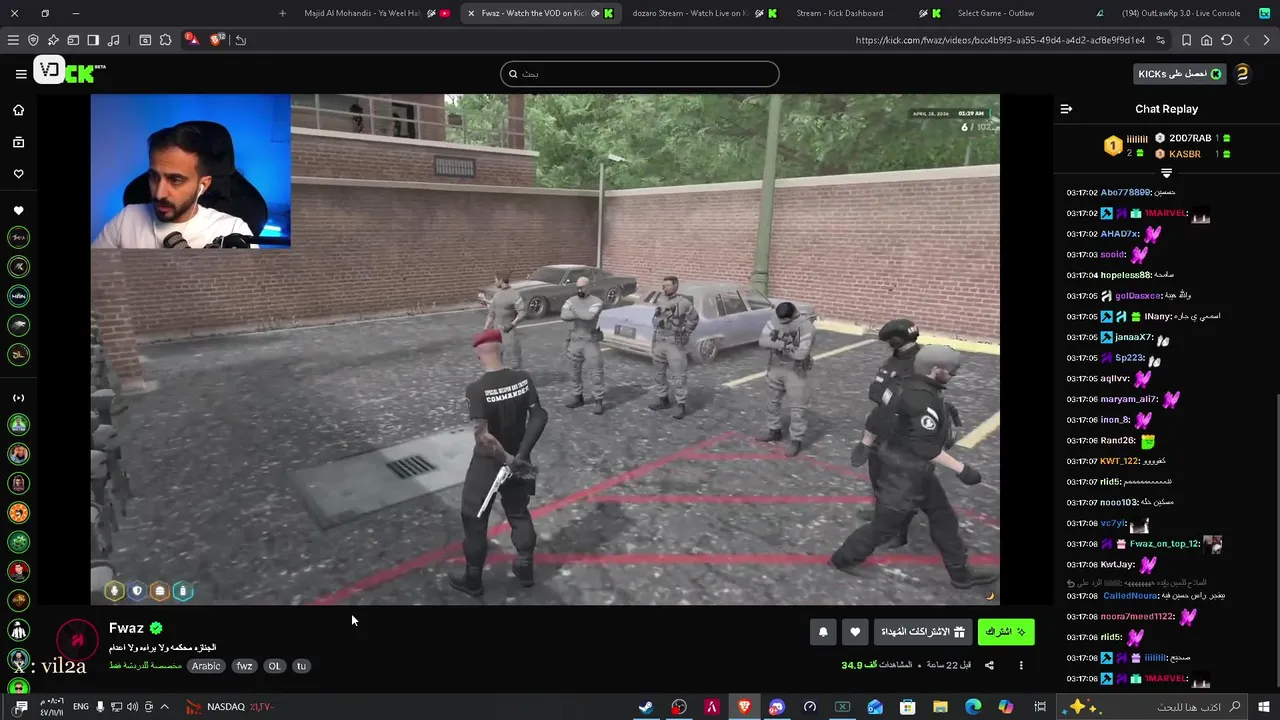Click the browser home icon
Image resolution: width=1280 pixels, height=720 pixels.
[x=1207, y=40]
